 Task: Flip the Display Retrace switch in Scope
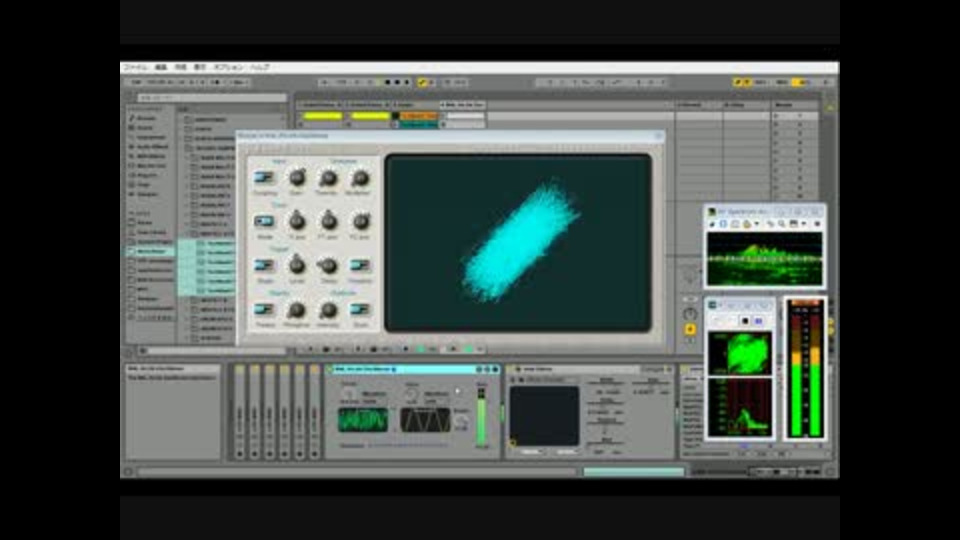[x=264, y=309]
